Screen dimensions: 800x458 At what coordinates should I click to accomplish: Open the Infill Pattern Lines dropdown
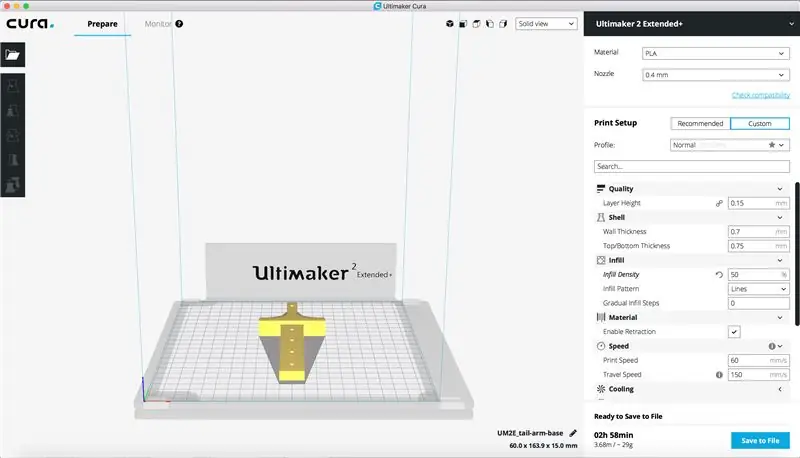(758, 289)
